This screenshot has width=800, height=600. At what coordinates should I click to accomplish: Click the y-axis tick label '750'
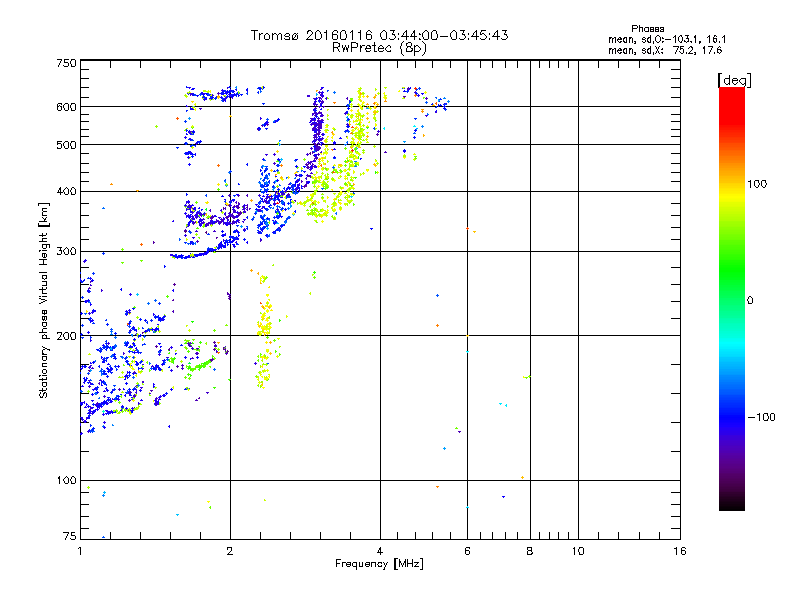click(x=66, y=63)
